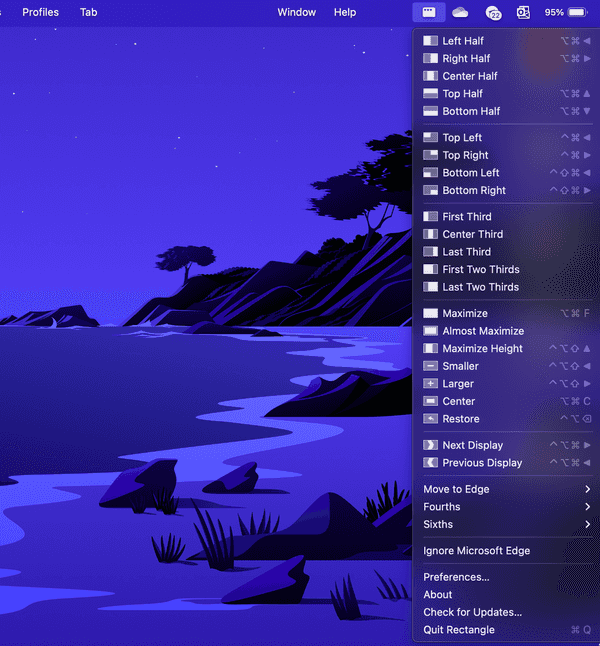
Task: Click the Rectangle menu bar icon
Action: [x=429, y=12]
